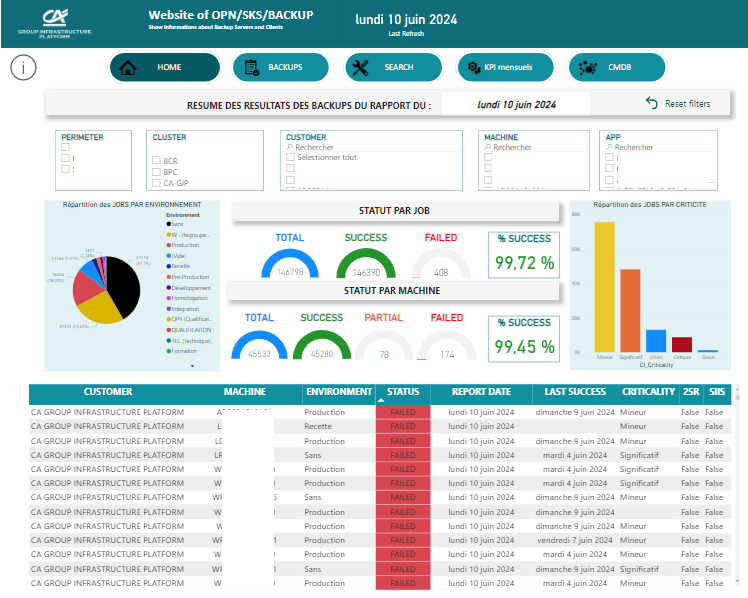Sort by REPORT DATE column header
This screenshot has height=598, width=748.
[x=481, y=392]
